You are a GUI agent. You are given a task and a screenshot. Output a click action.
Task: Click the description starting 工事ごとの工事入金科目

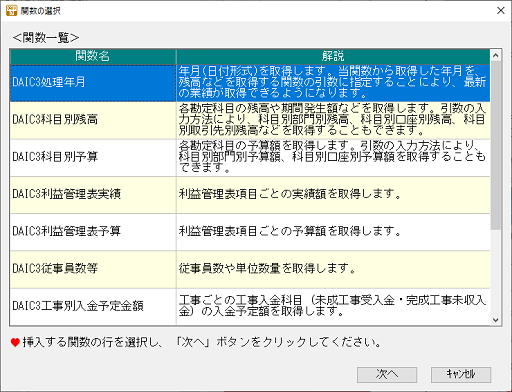[333, 307]
